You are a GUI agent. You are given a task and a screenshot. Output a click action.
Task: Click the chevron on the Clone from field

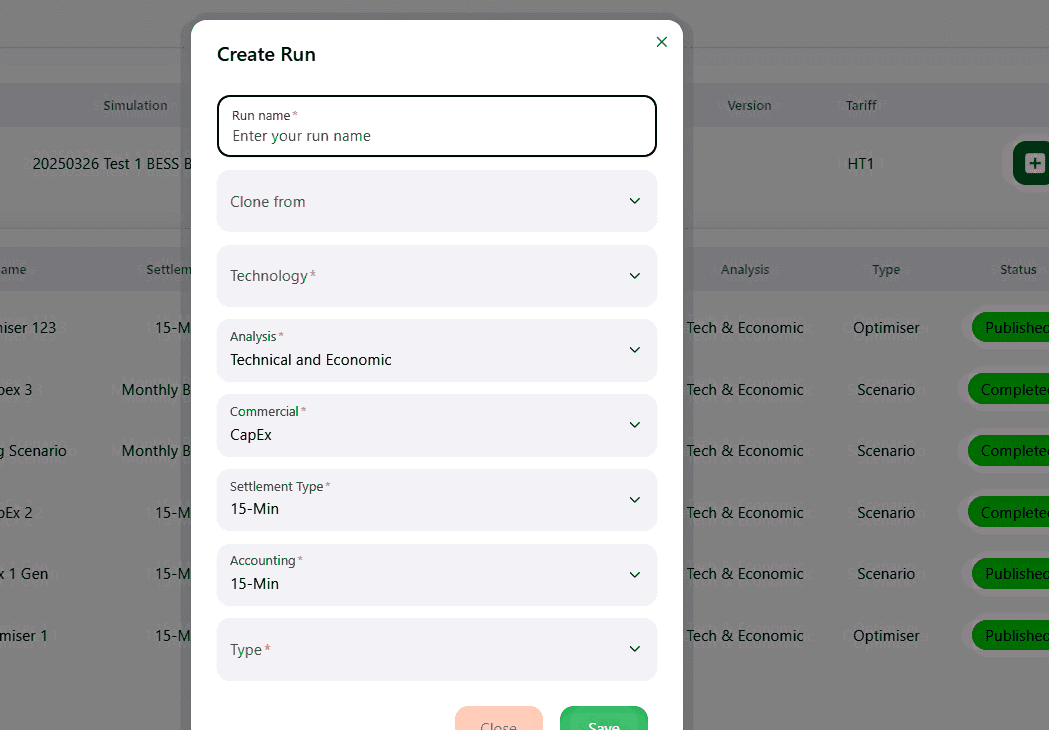pyautogui.click(x=634, y=201)
